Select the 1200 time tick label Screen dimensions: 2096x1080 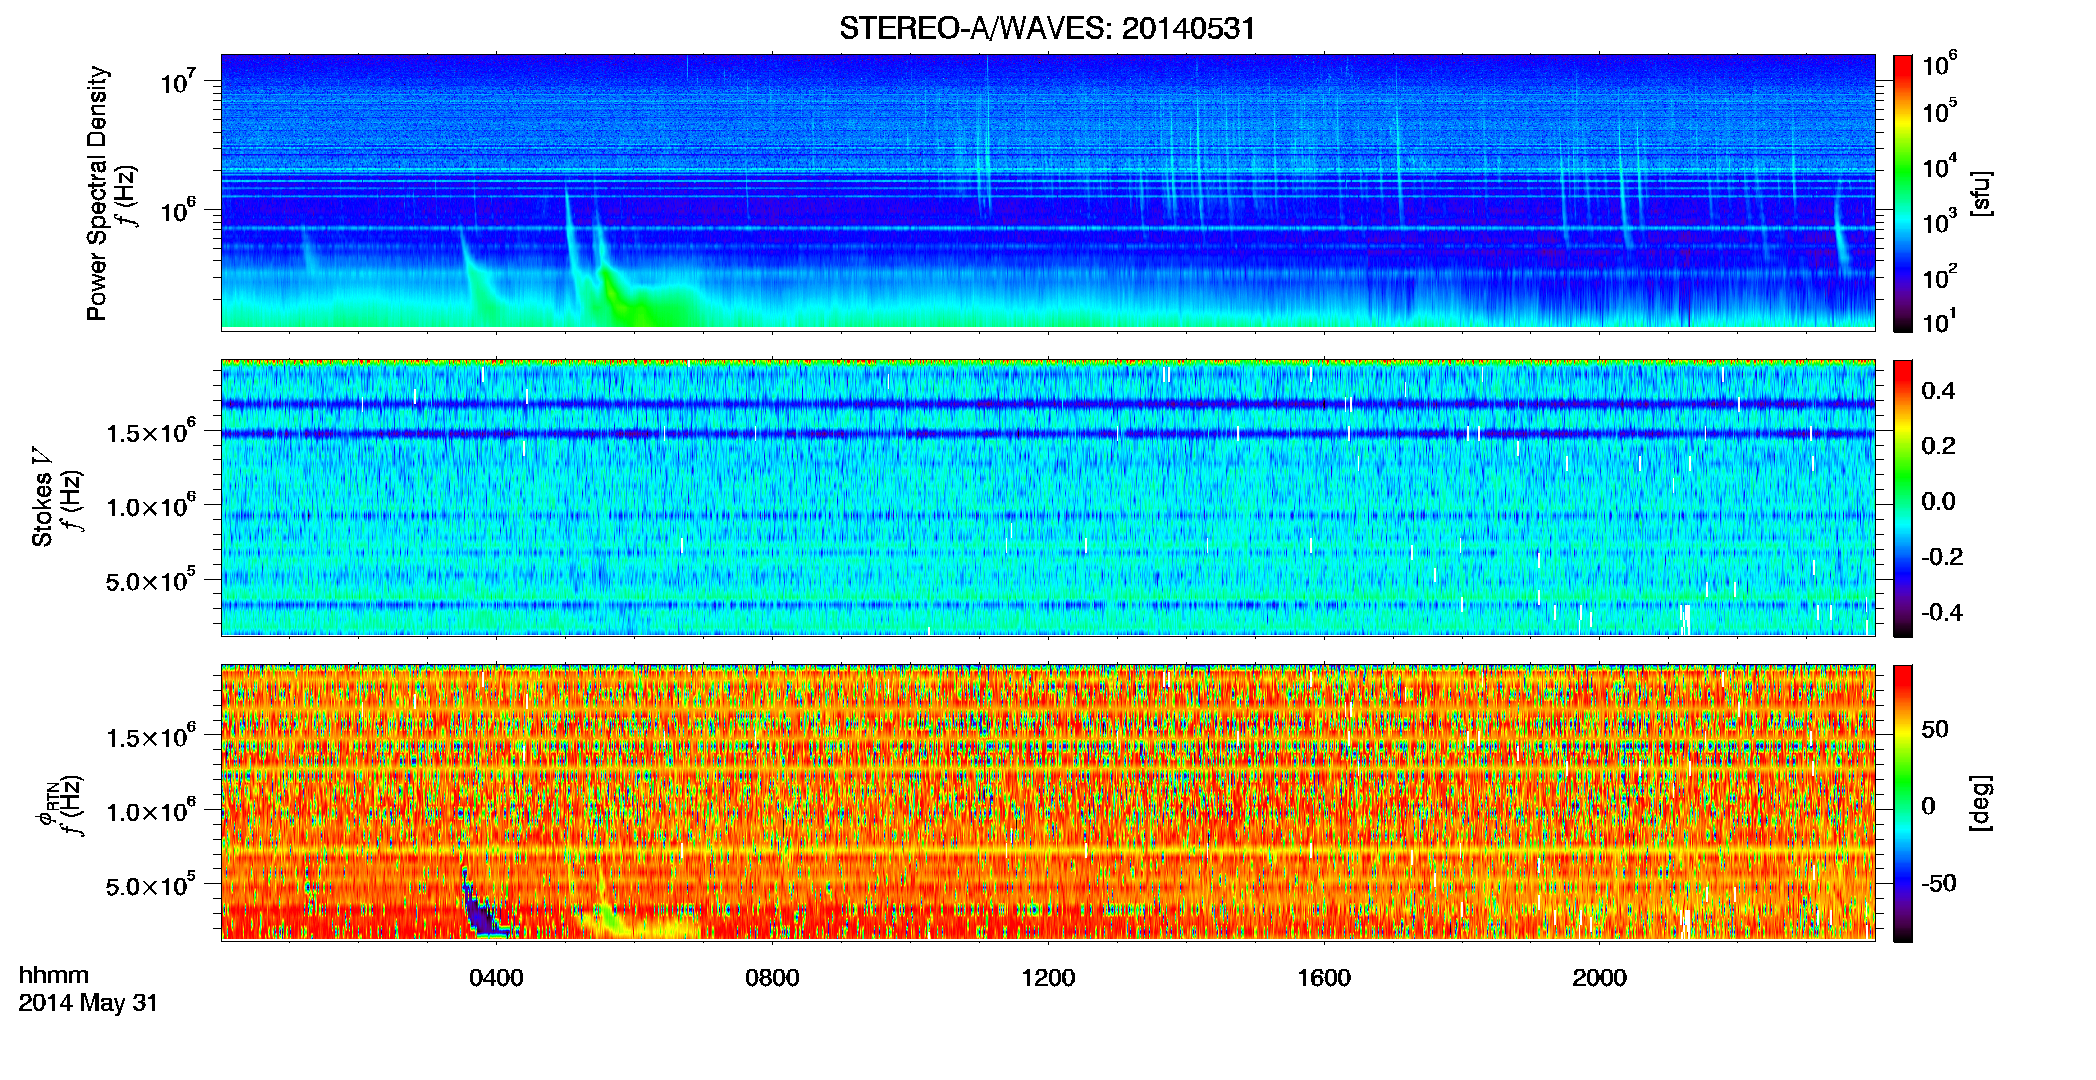(x=1048, y=977)
